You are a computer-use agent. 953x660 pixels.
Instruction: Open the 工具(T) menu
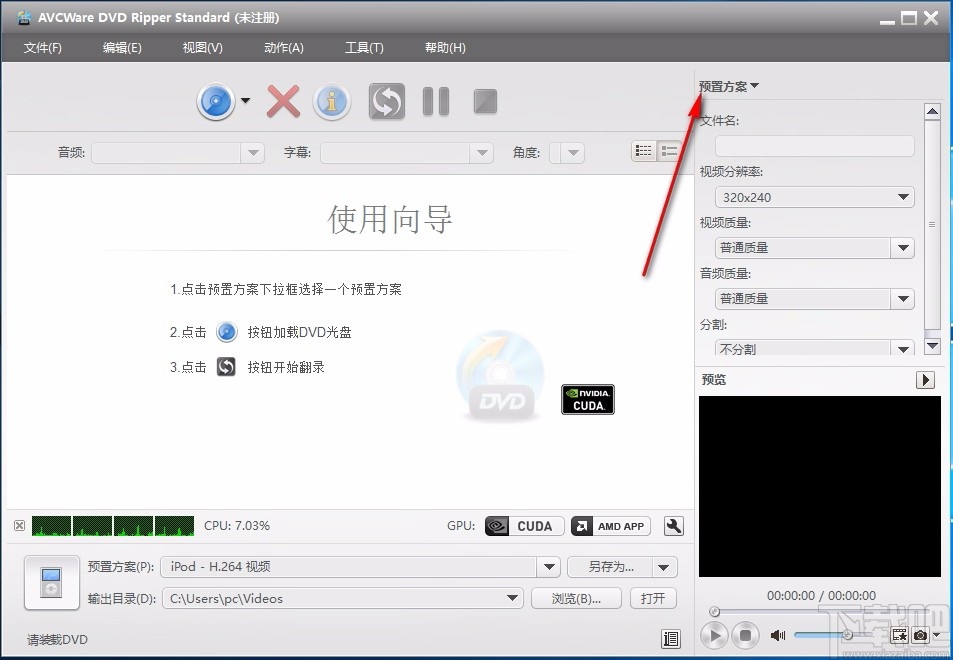point(364,47)
